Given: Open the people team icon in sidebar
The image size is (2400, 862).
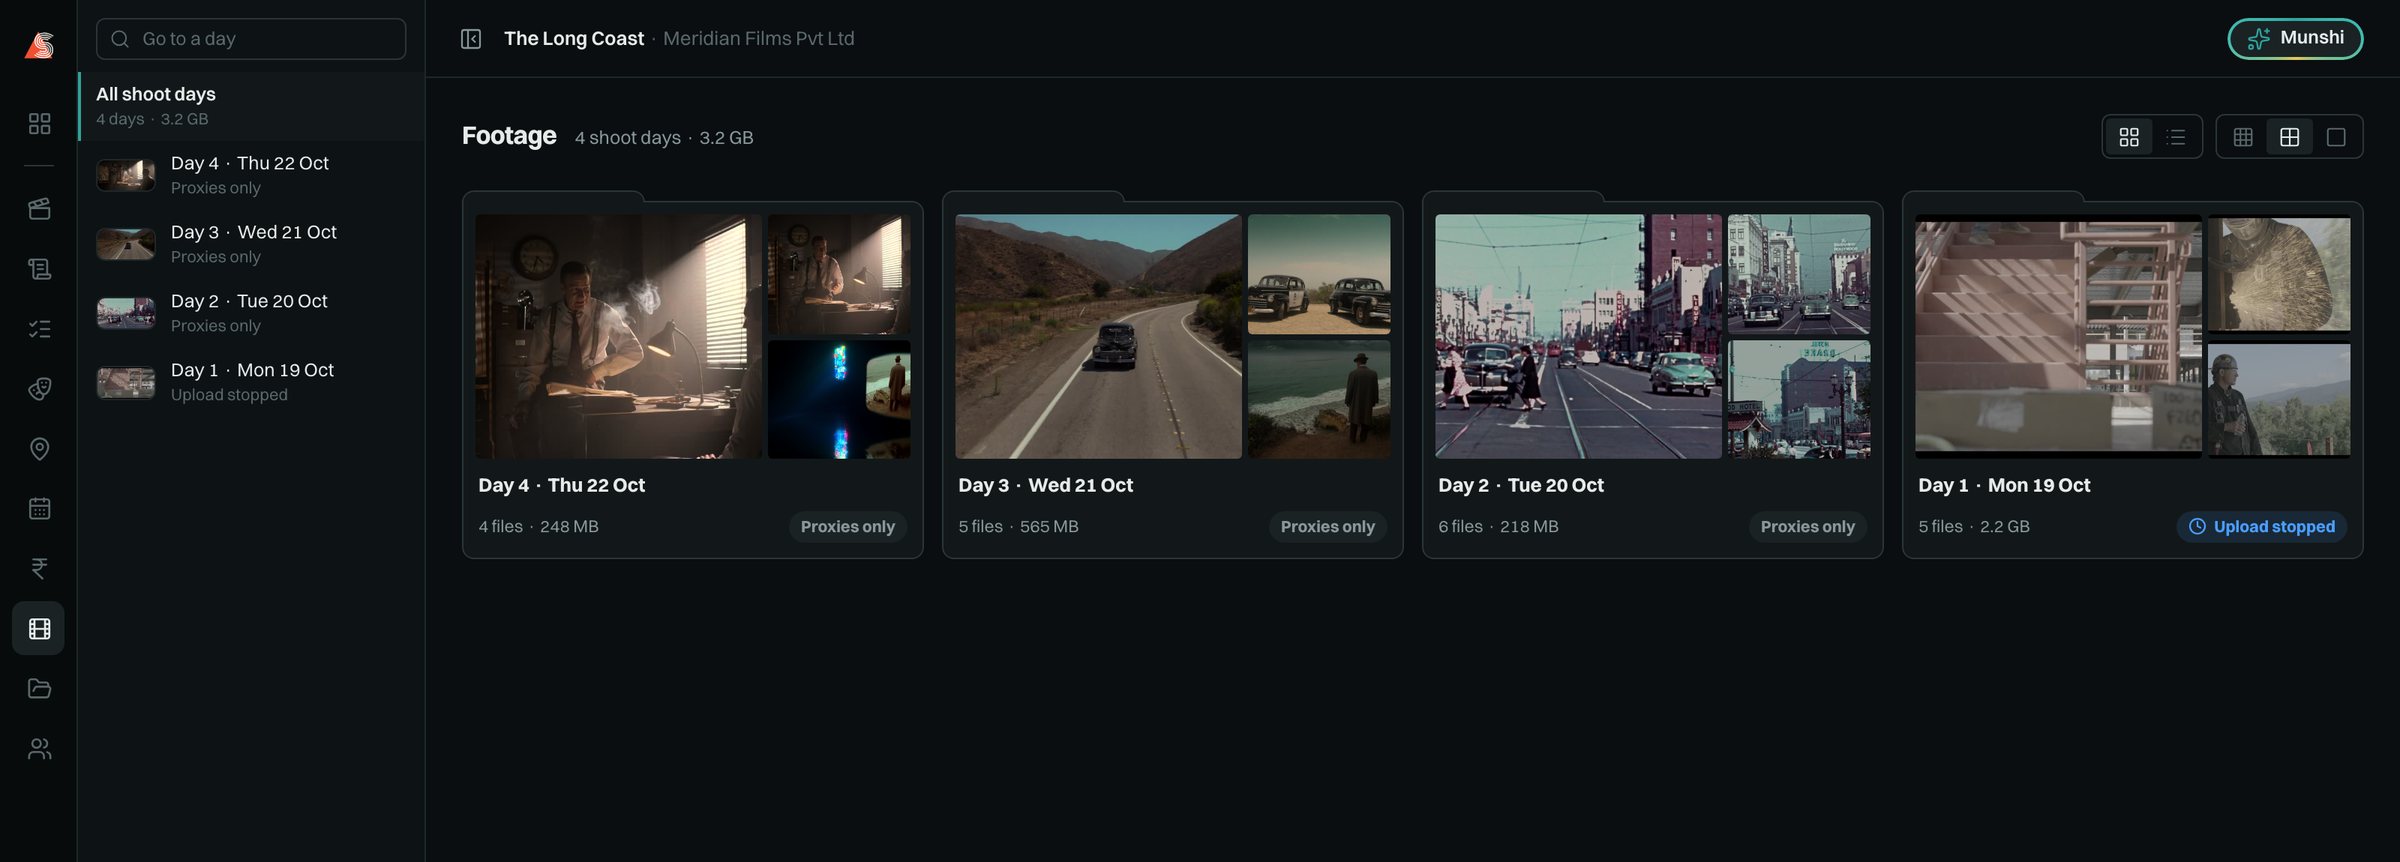Looking at the screenshot, I should (39, 749).
